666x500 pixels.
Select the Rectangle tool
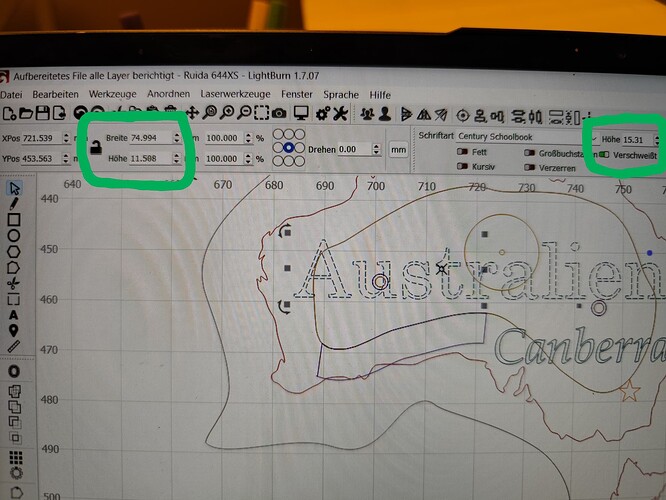14,220
